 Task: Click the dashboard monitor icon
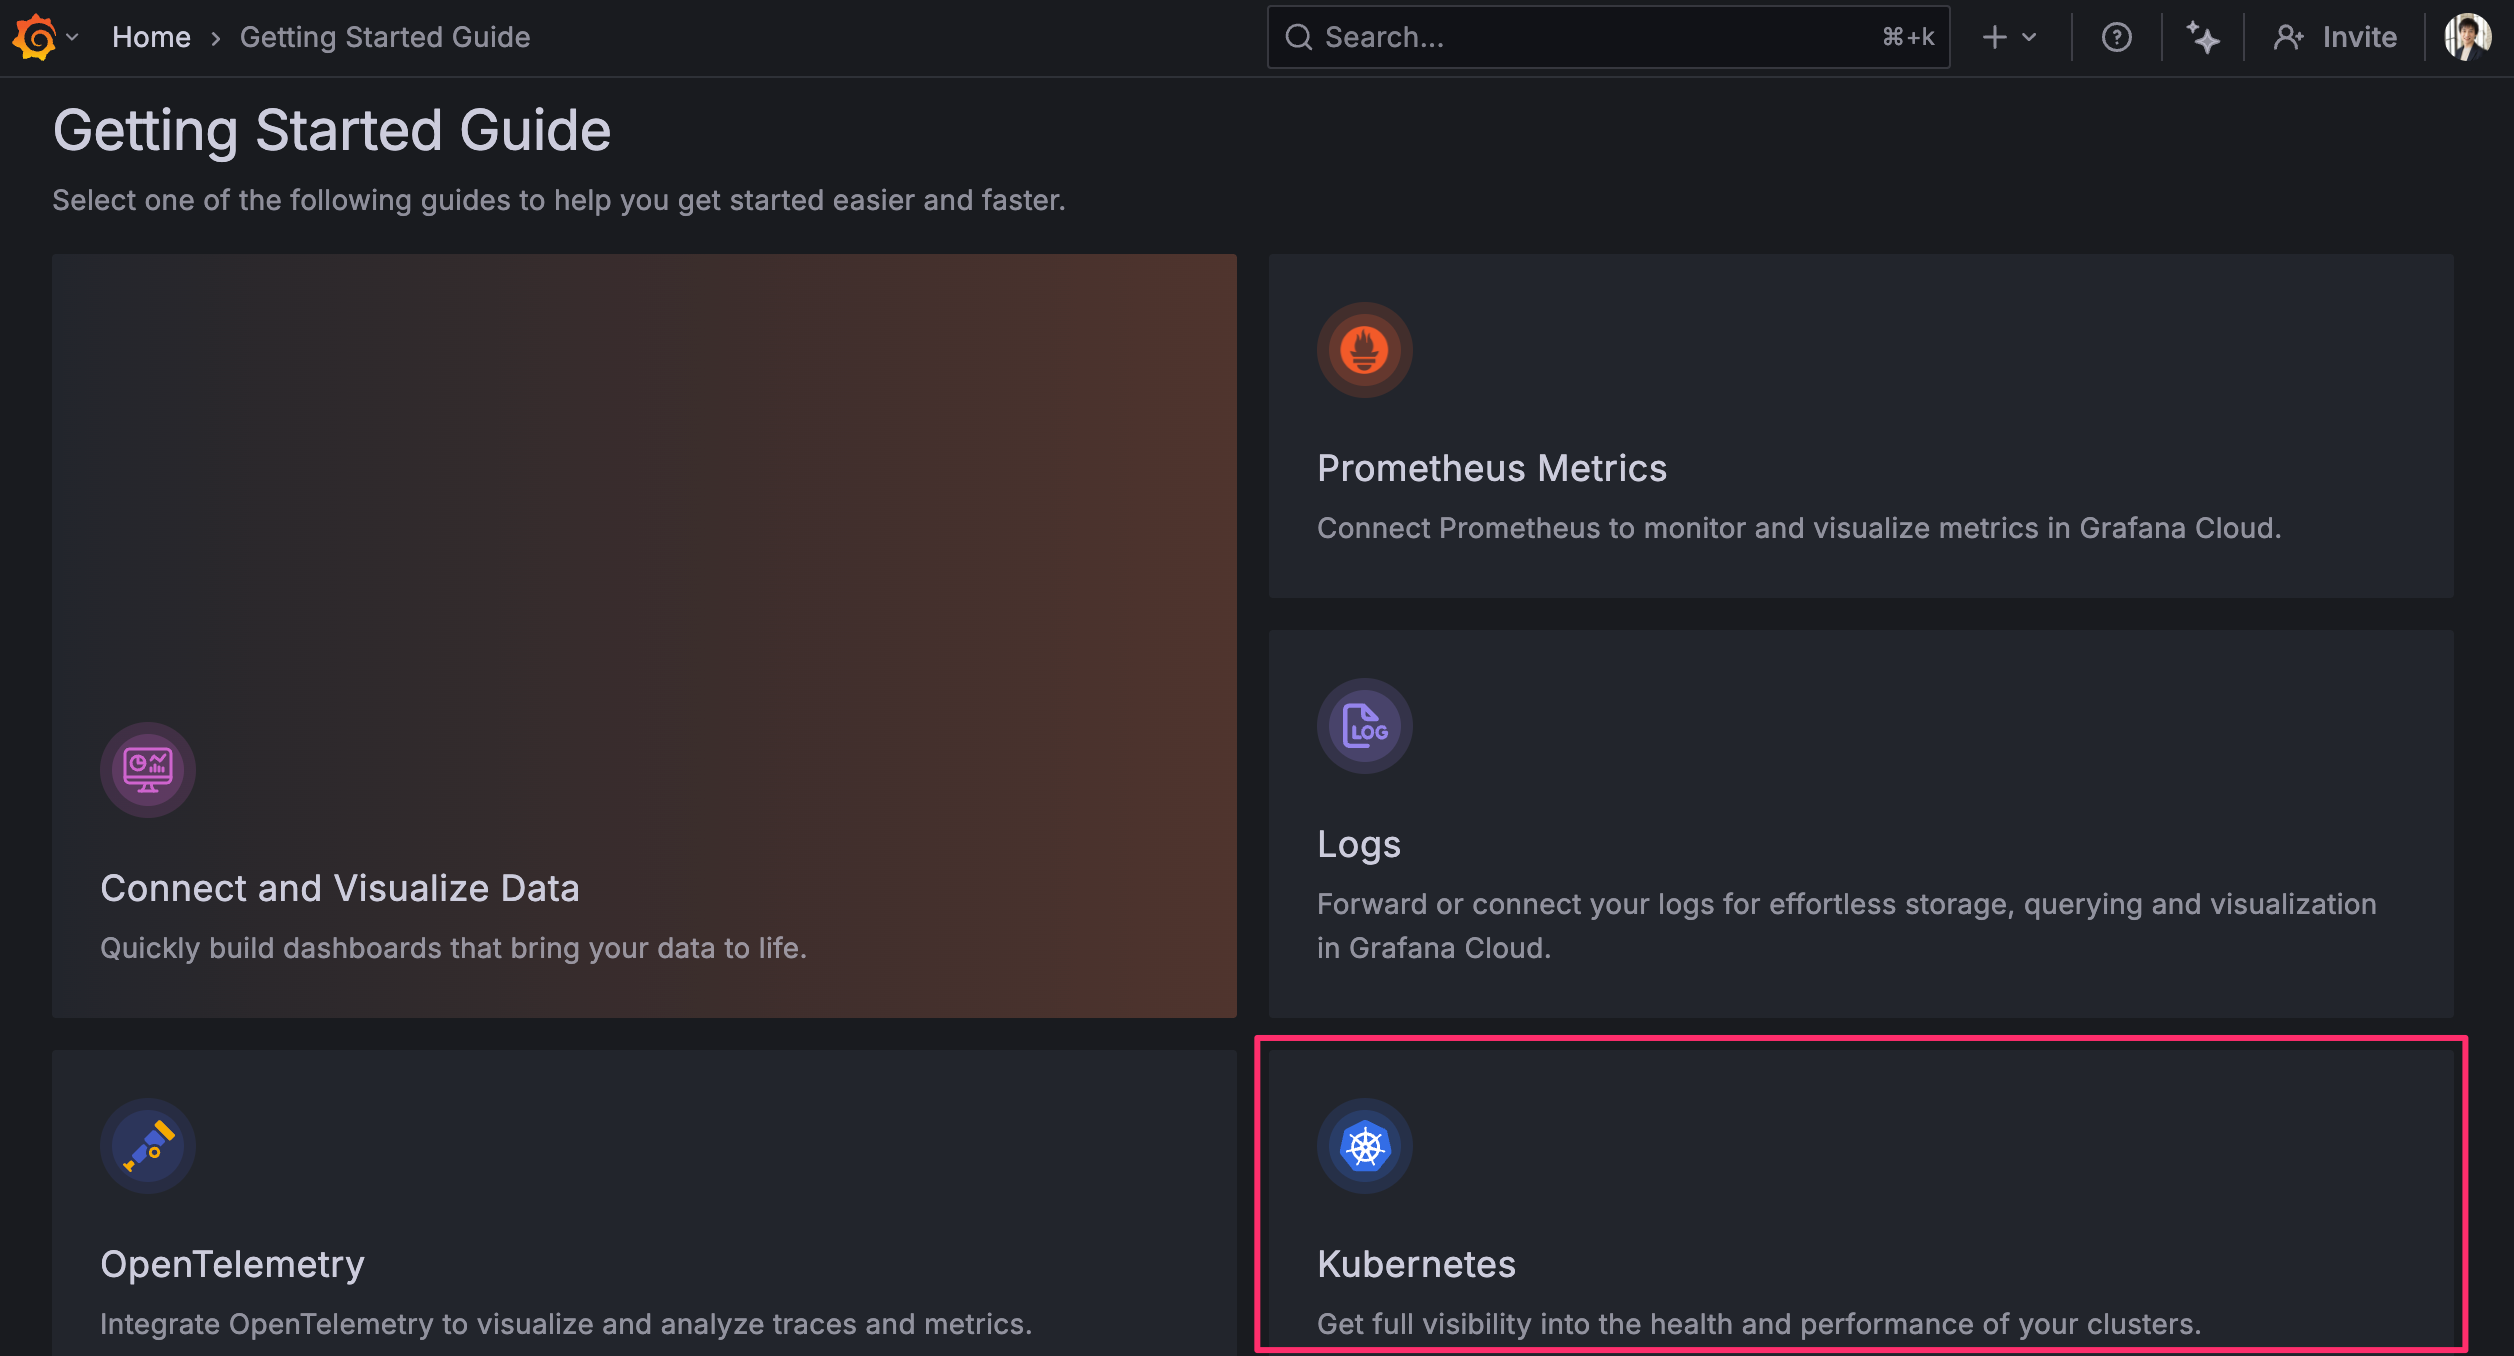tap(147, 770)
